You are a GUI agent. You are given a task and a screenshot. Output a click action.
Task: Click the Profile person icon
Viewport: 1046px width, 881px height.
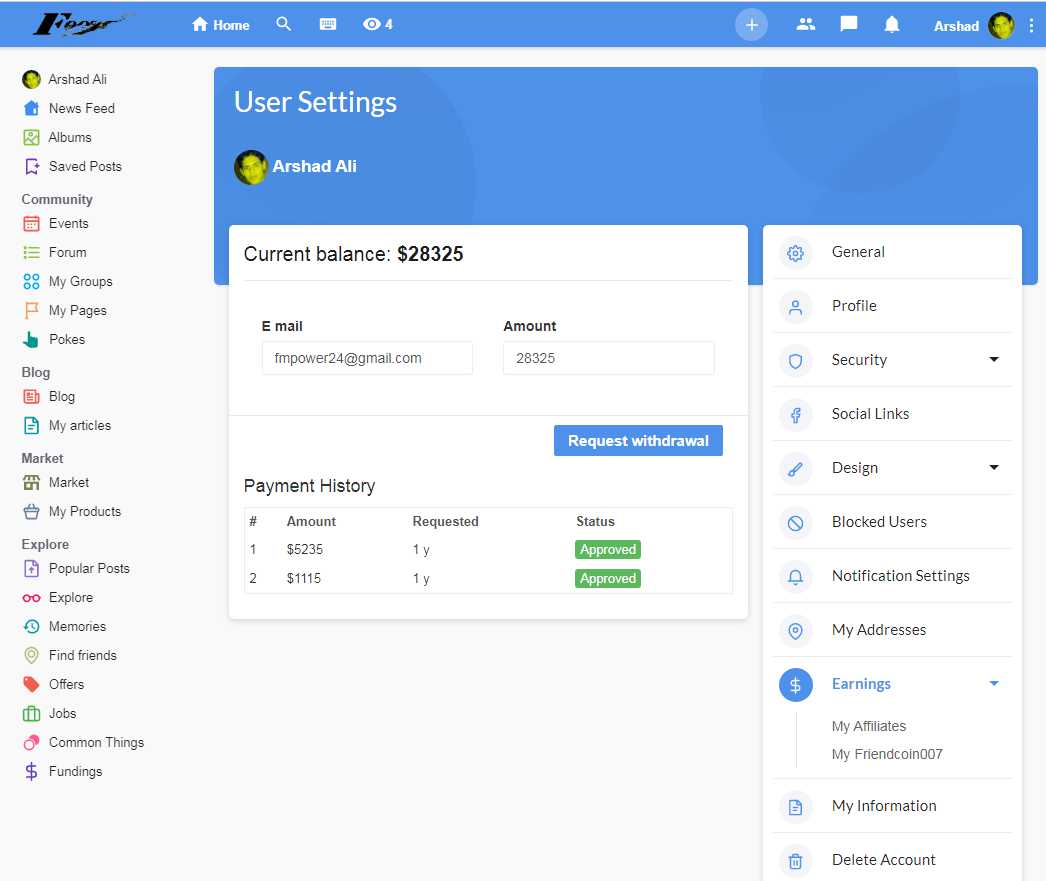(795, 307)
